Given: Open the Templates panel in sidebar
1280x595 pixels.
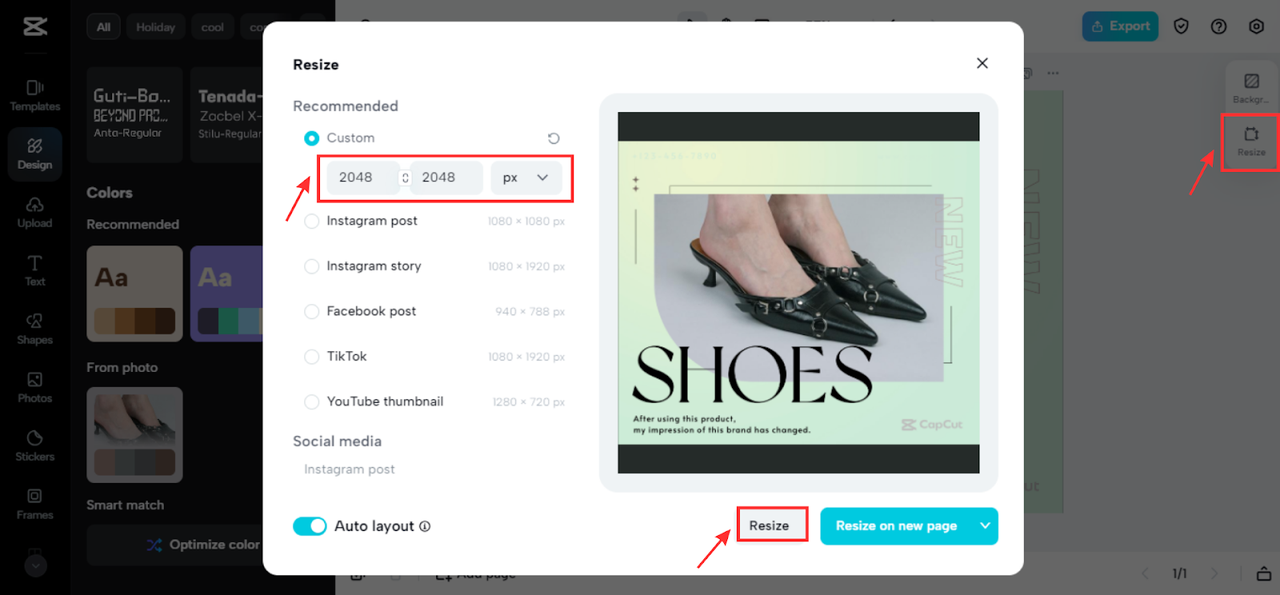Looking at the screenshot, I should pyautogui.click(x=35, y=96).
